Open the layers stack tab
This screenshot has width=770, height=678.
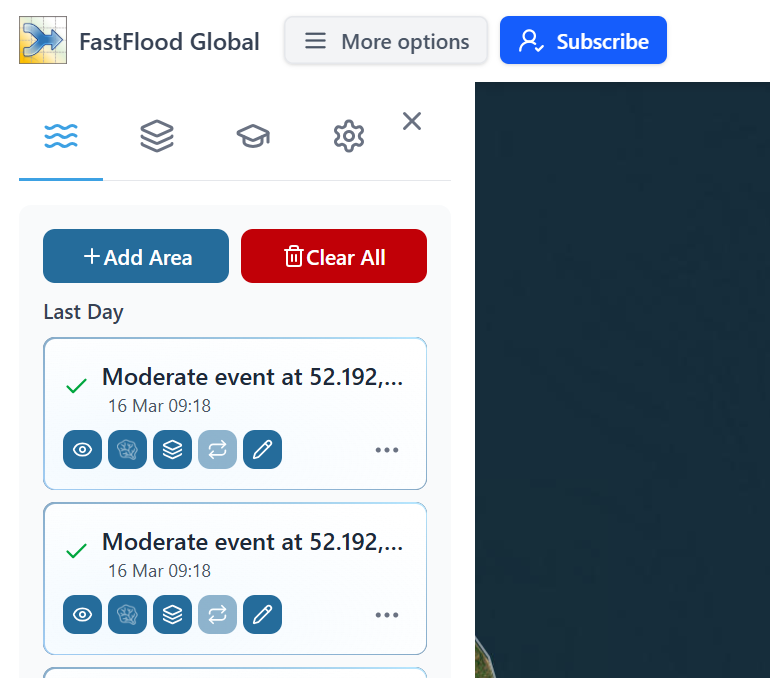tap(157, 136)
